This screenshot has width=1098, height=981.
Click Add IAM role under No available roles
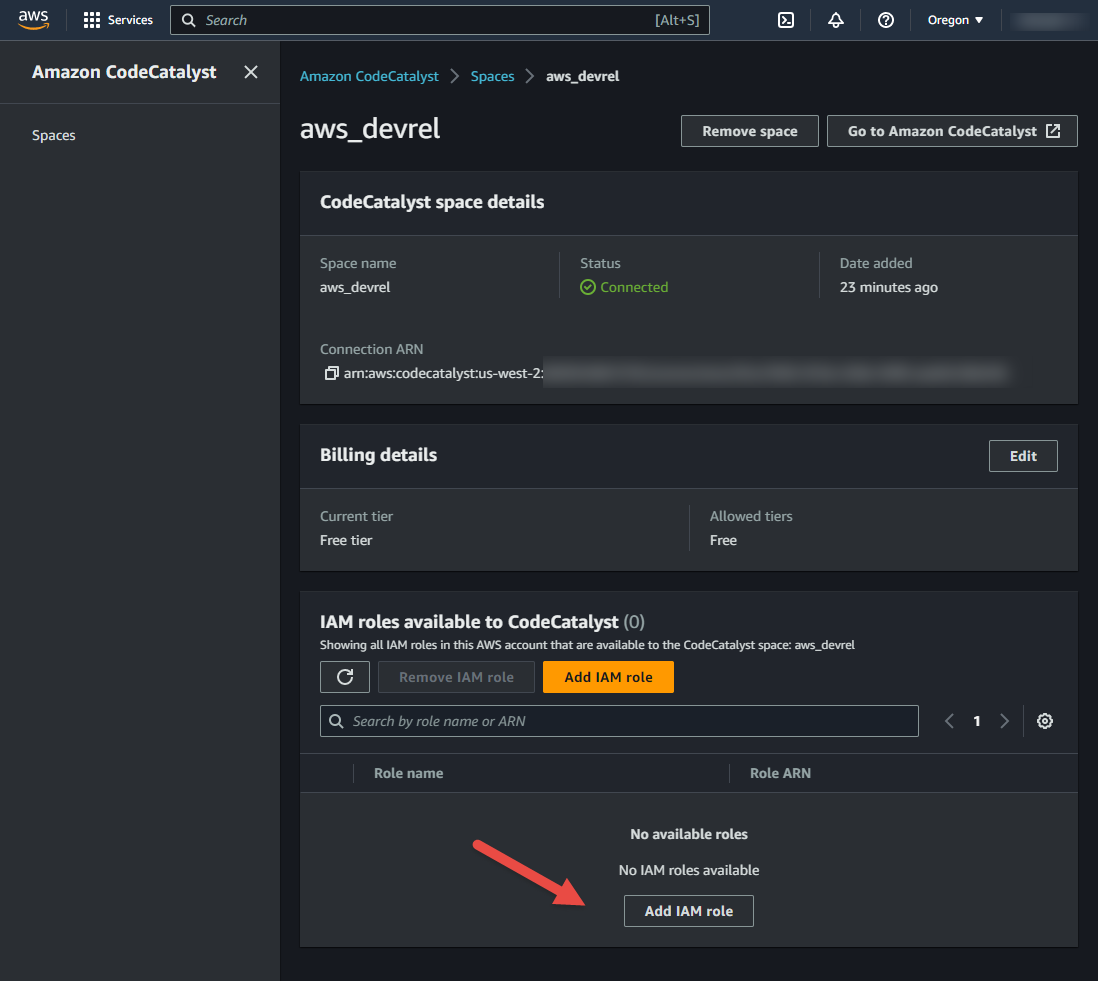pos(688,911)
